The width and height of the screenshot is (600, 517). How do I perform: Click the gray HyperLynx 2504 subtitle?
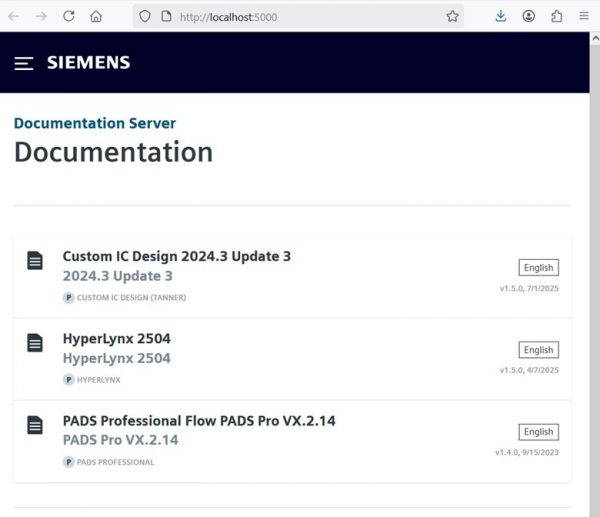click(117, 358)
